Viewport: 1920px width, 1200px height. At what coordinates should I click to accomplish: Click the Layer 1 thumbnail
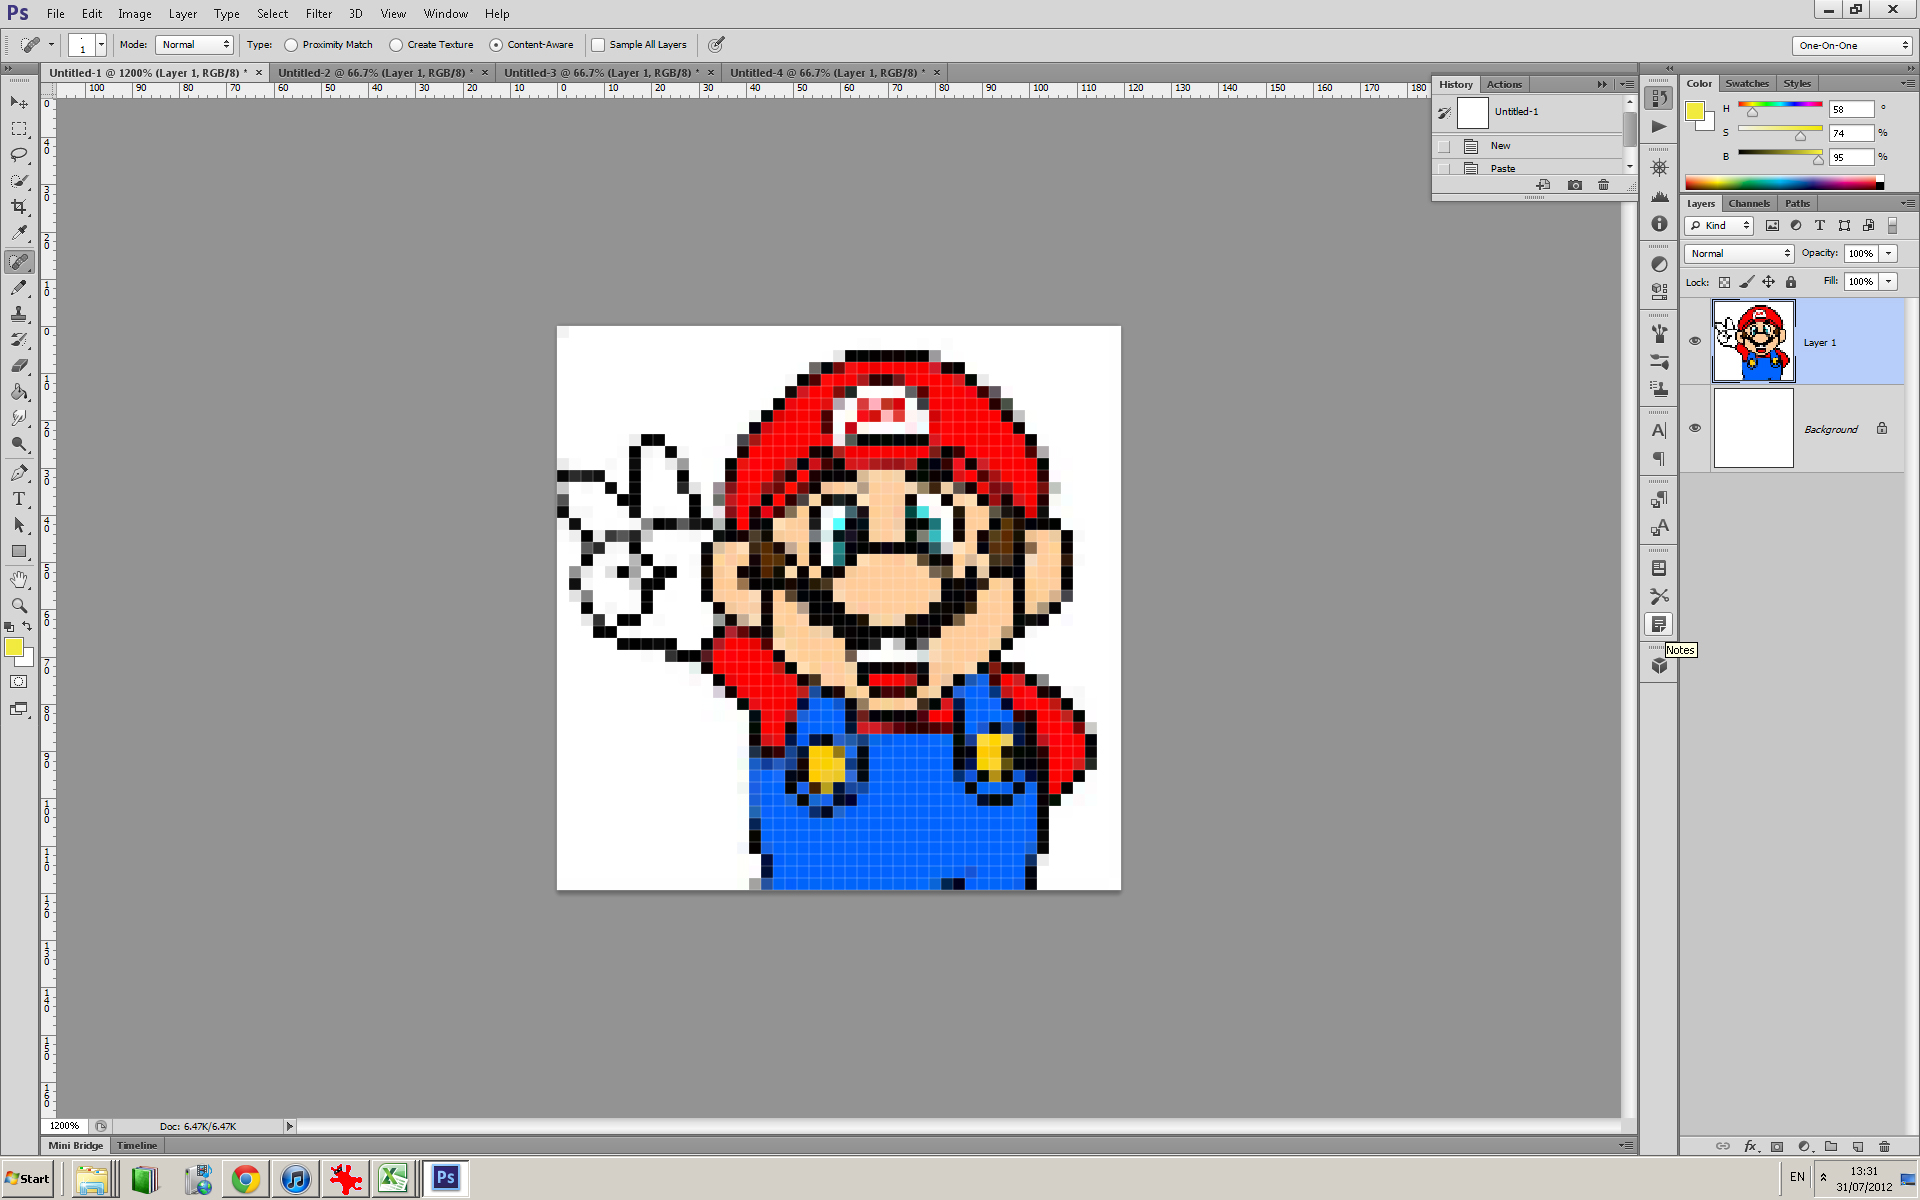pos(1754,341)
